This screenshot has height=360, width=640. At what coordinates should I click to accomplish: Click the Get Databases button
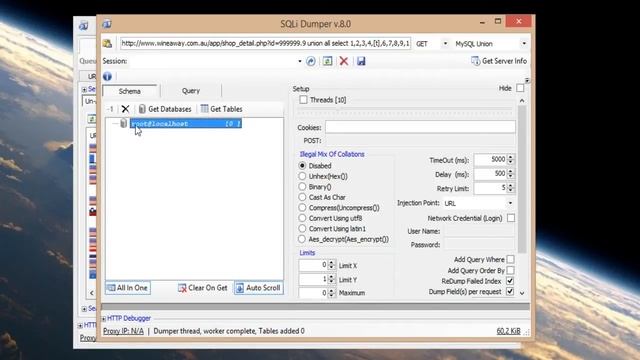pos(165,109)
